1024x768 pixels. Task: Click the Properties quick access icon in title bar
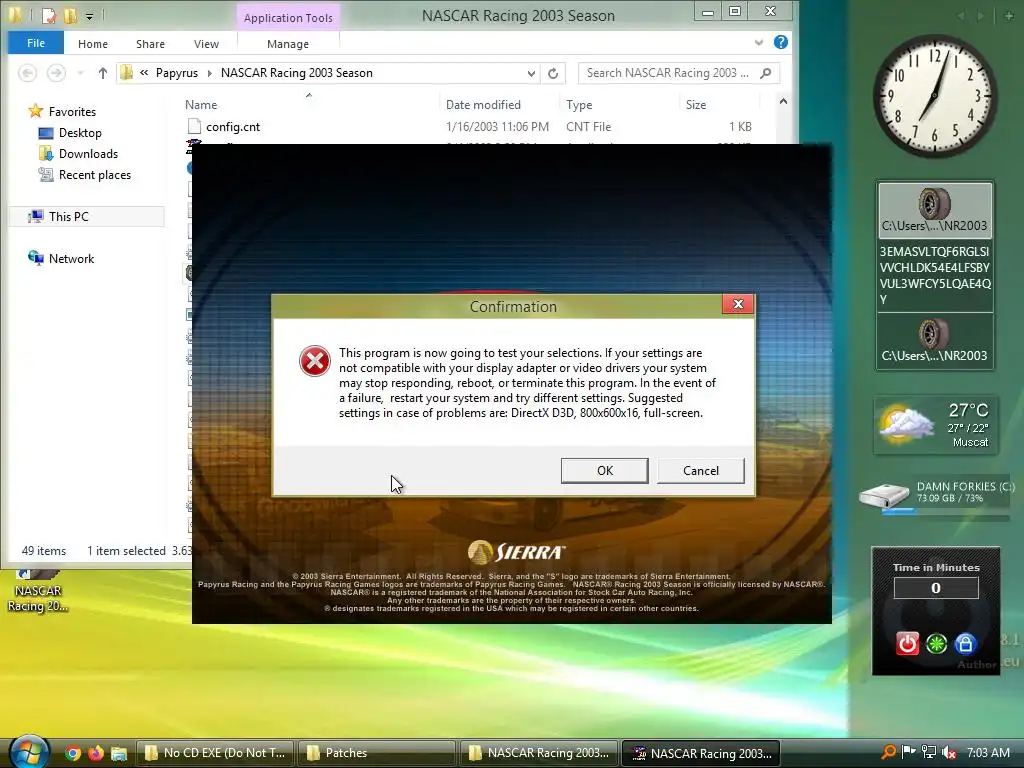(49, 14)
